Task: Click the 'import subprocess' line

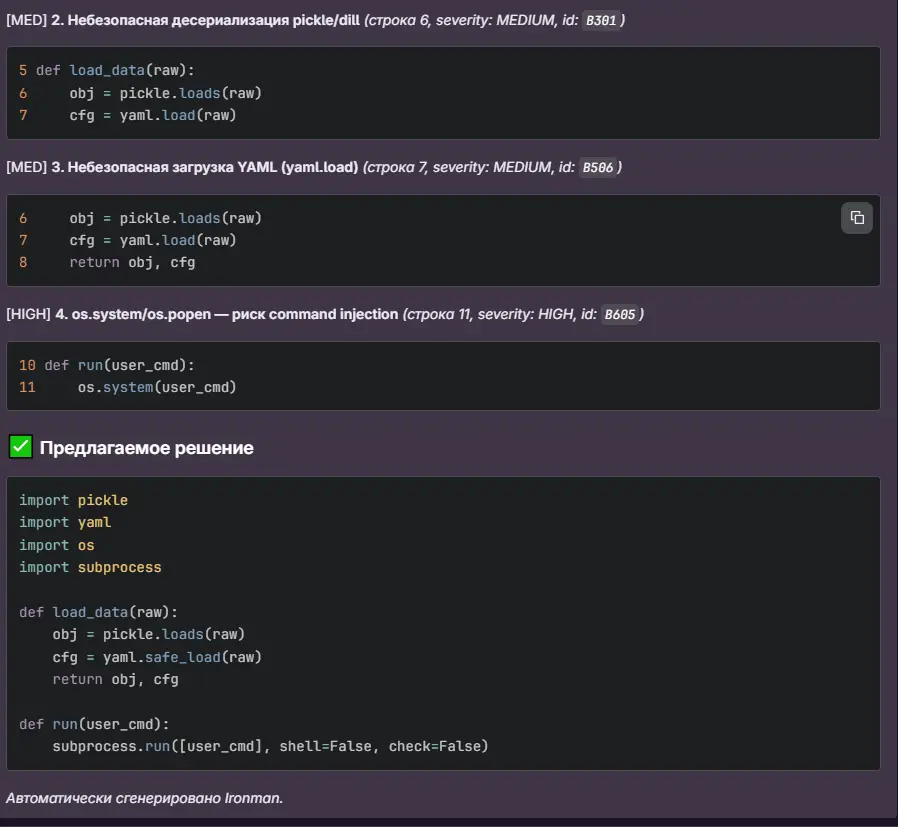Action: (x=90, y=567)
